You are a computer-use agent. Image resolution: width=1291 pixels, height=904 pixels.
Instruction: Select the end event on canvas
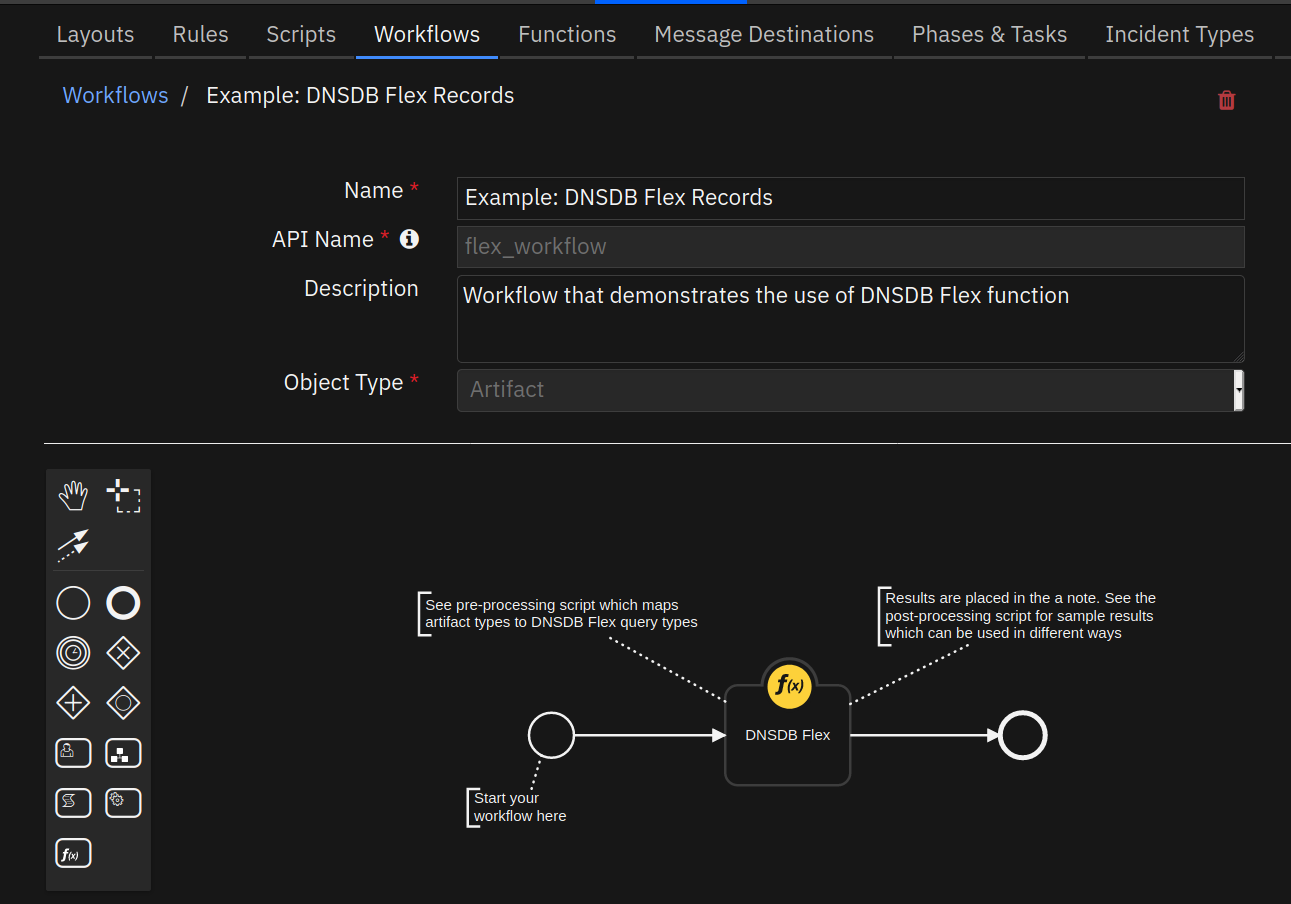coord(1023,735)
